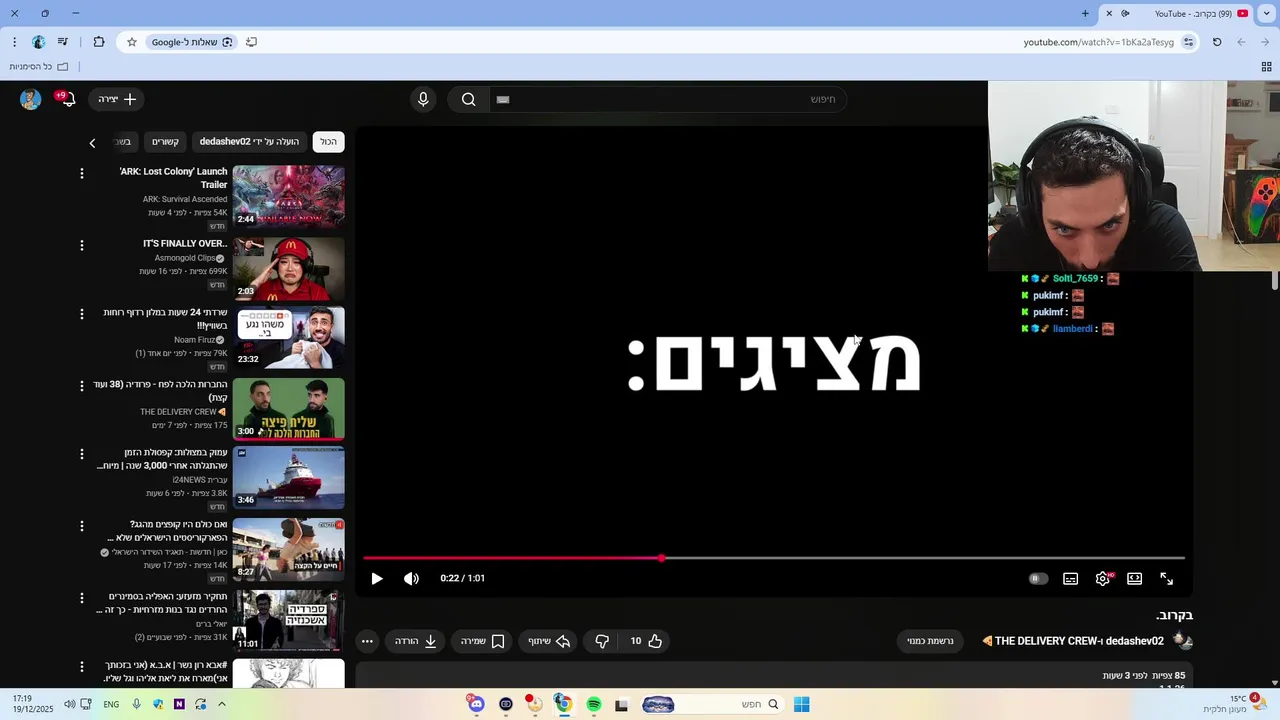Show hidden system tray icons
Screen dimensions: 1280x720
[x=222, y=705]
